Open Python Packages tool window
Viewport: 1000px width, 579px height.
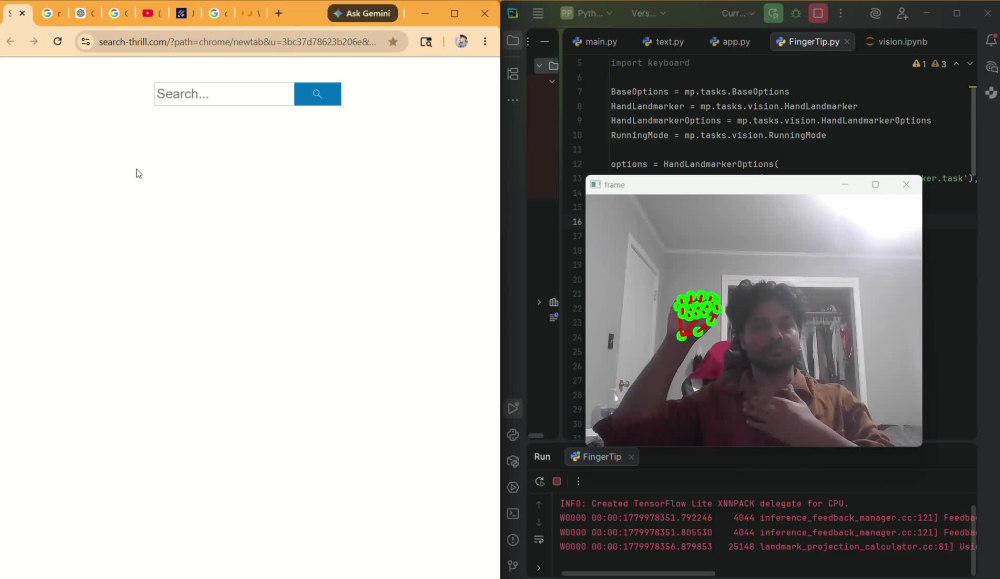(x=513, y=461)
